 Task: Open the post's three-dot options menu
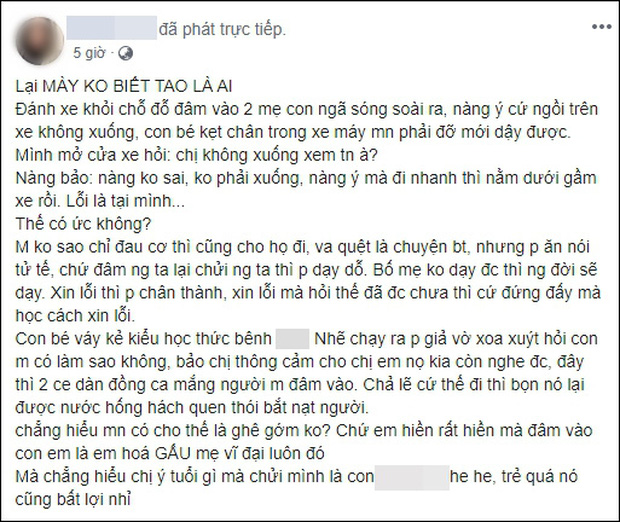tap(601, 27)
